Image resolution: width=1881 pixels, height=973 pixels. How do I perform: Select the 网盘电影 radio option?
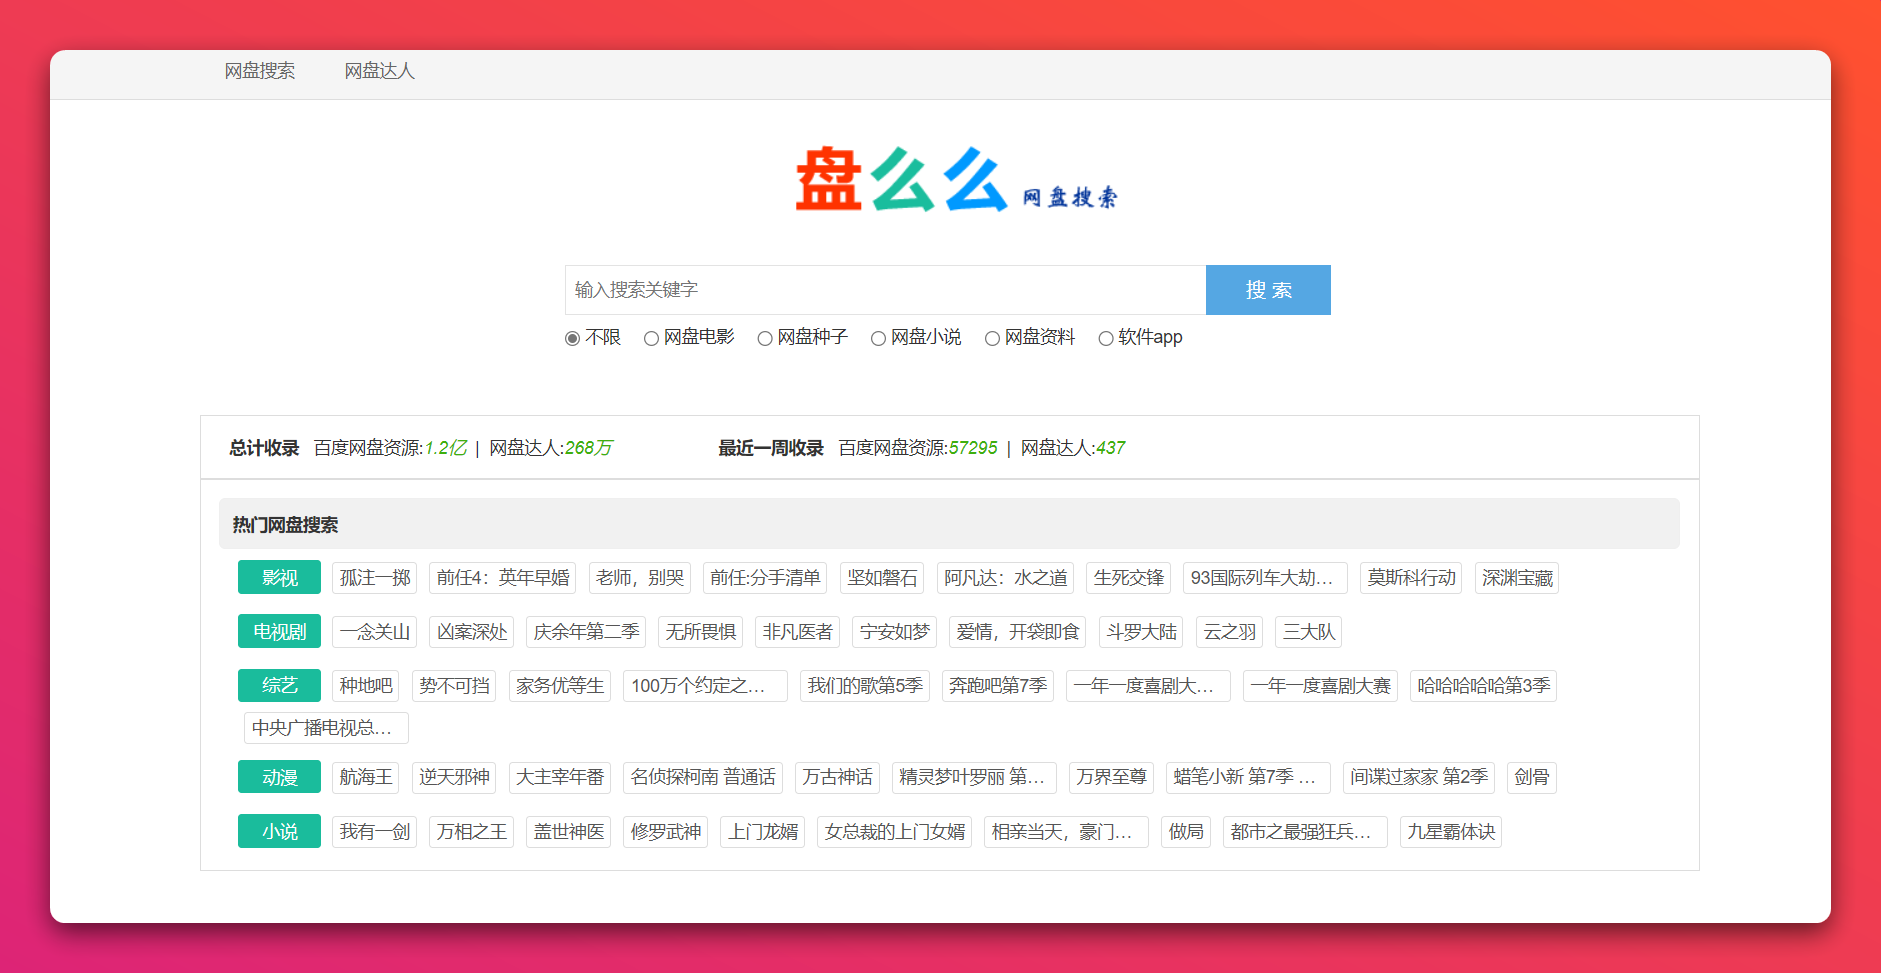click(651, 338)
